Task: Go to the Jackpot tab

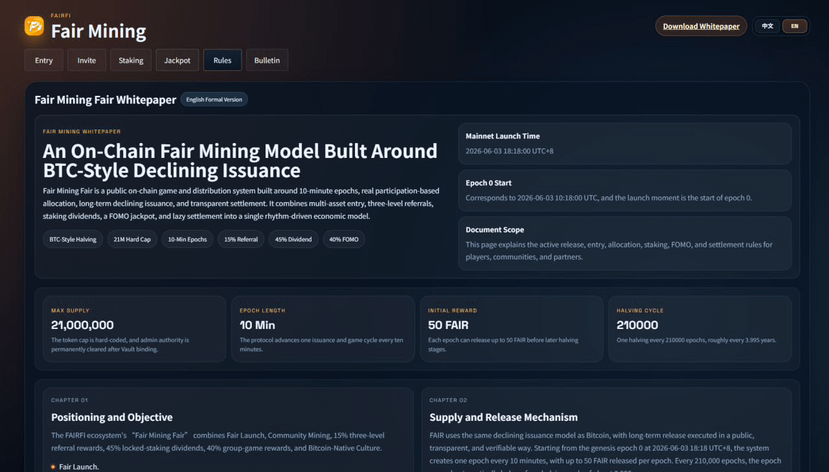Action: [177, 60]
